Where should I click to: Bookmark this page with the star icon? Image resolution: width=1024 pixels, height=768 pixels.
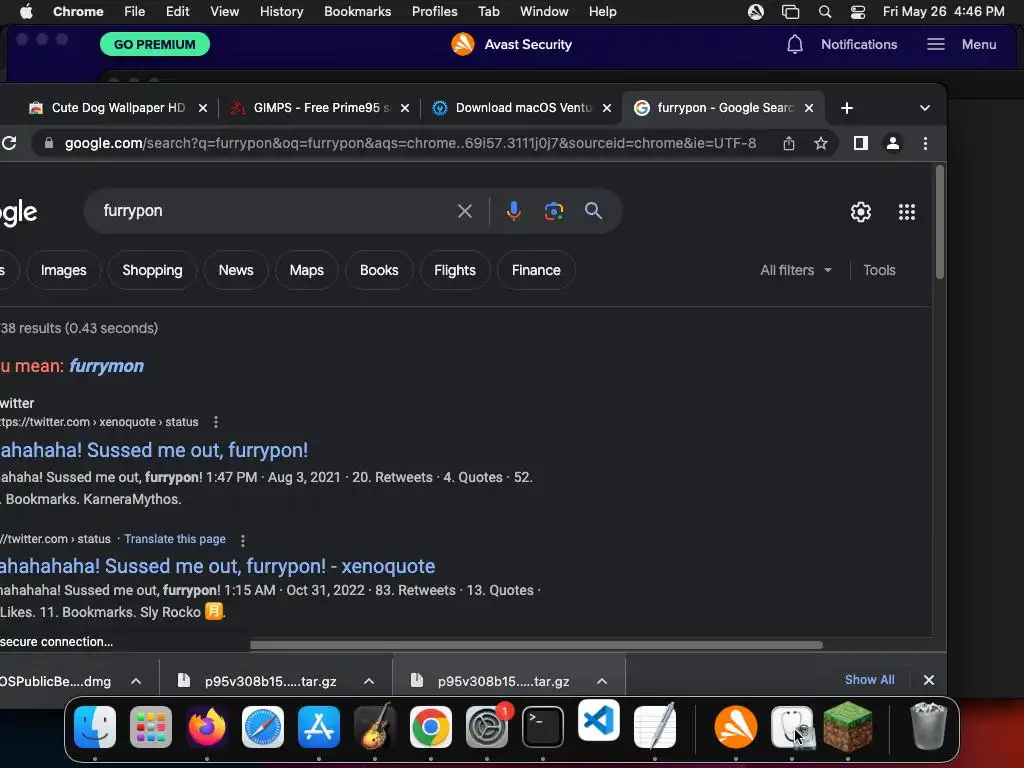pos(821,143)
